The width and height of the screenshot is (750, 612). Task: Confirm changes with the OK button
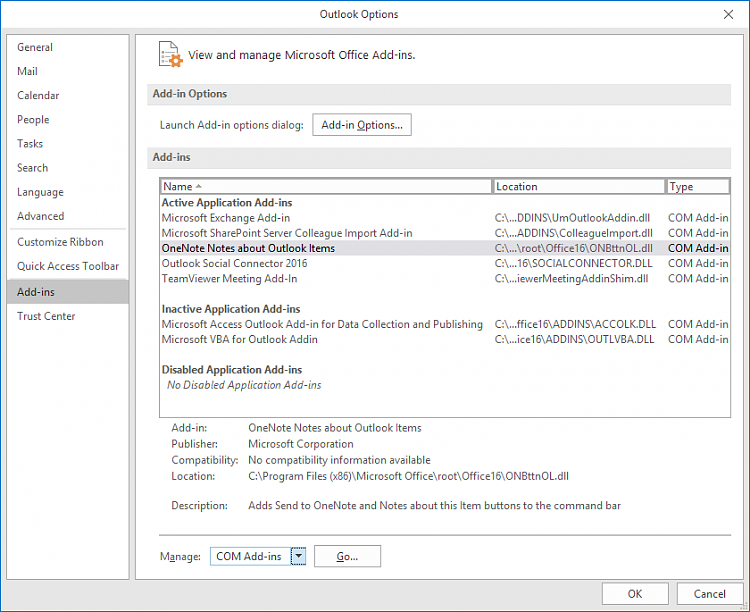(x=634, y=593)
